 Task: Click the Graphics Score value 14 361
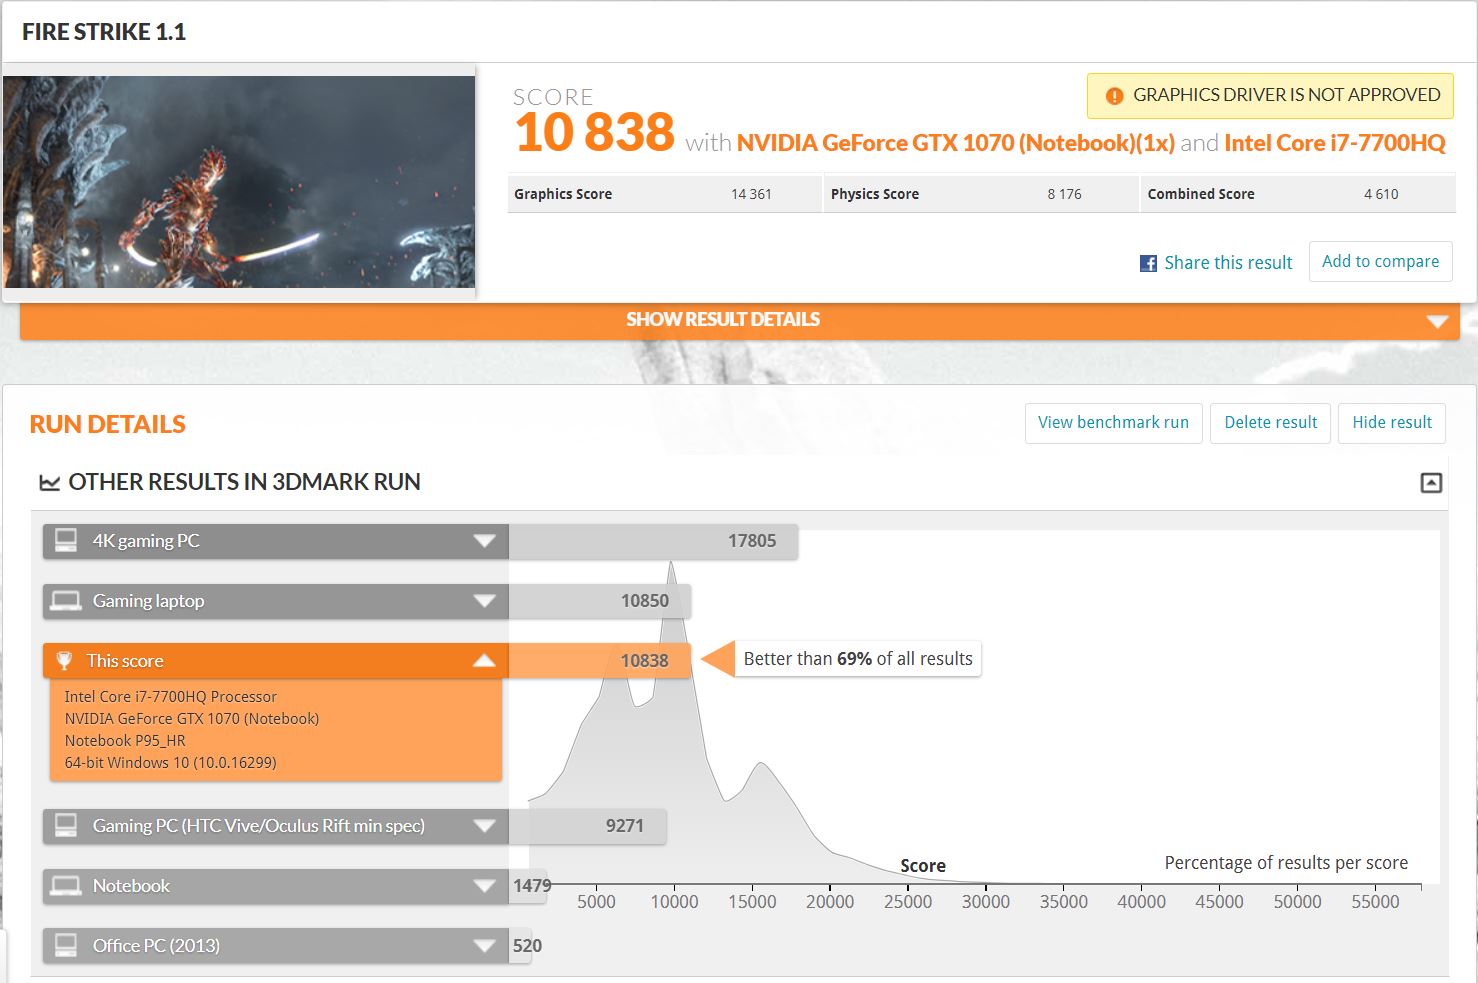[x=751, y=194]
